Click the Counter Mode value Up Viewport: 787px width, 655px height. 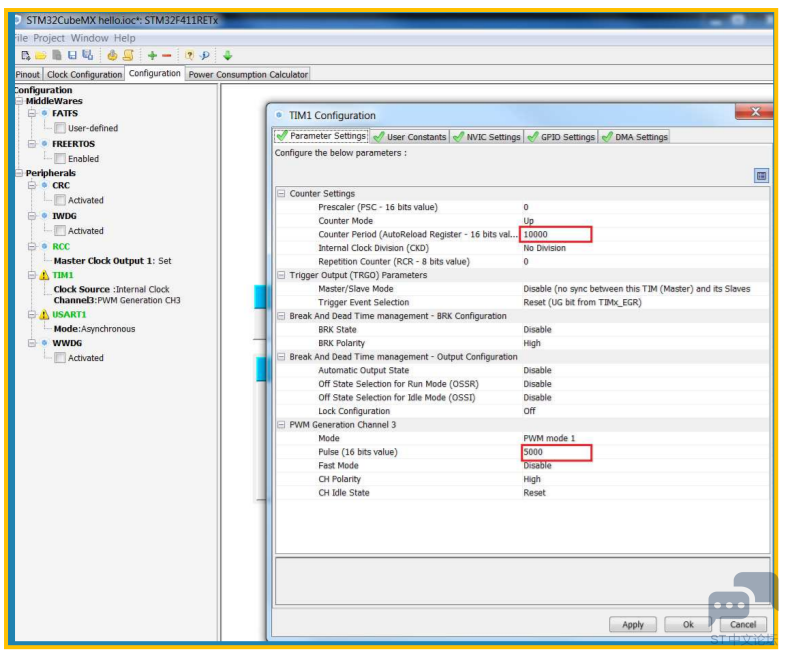coord(529,221)
